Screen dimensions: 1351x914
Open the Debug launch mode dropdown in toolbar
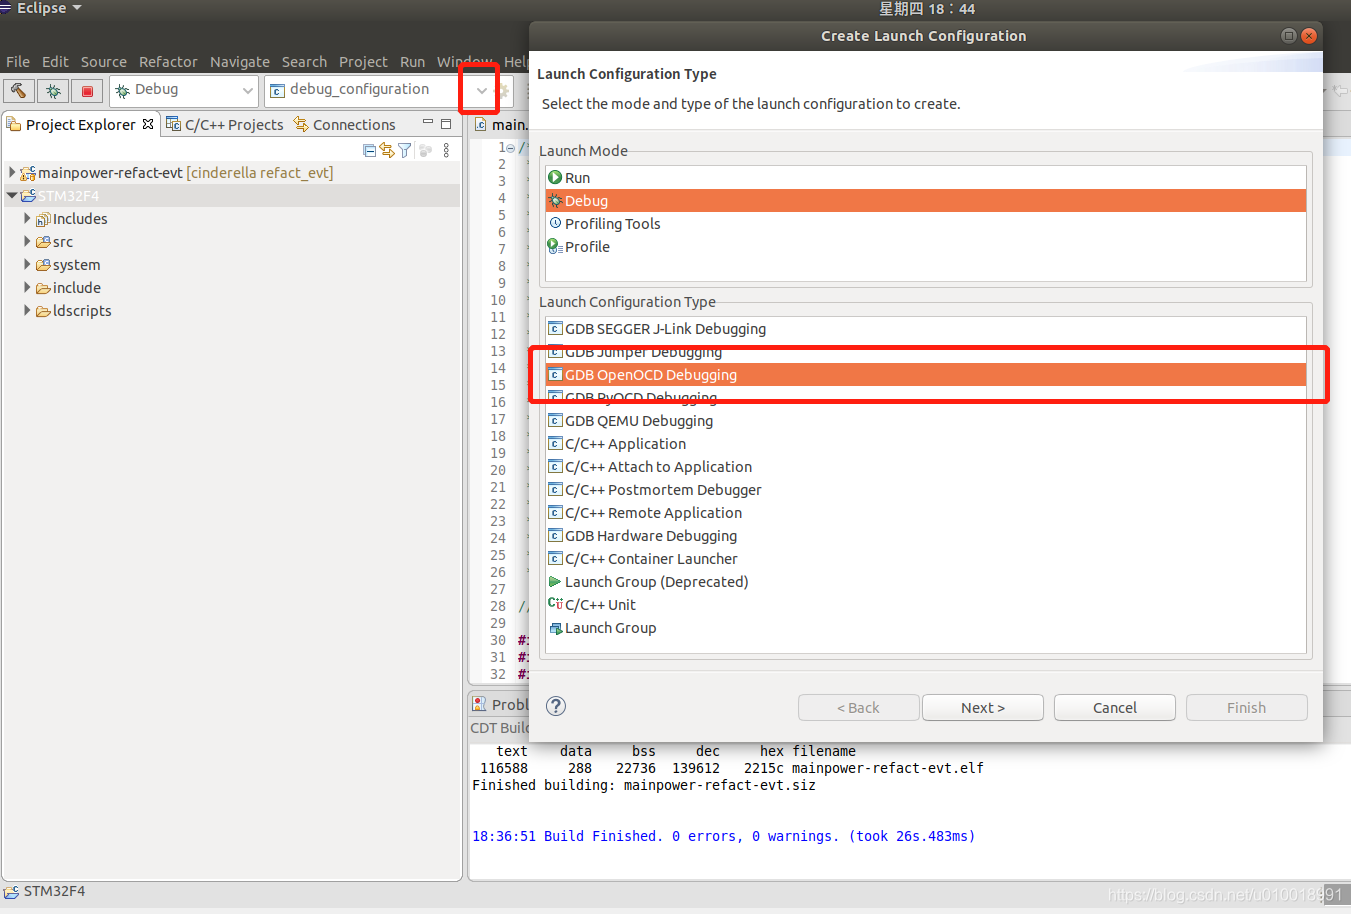pyautogui.click(x=247, y=90)
